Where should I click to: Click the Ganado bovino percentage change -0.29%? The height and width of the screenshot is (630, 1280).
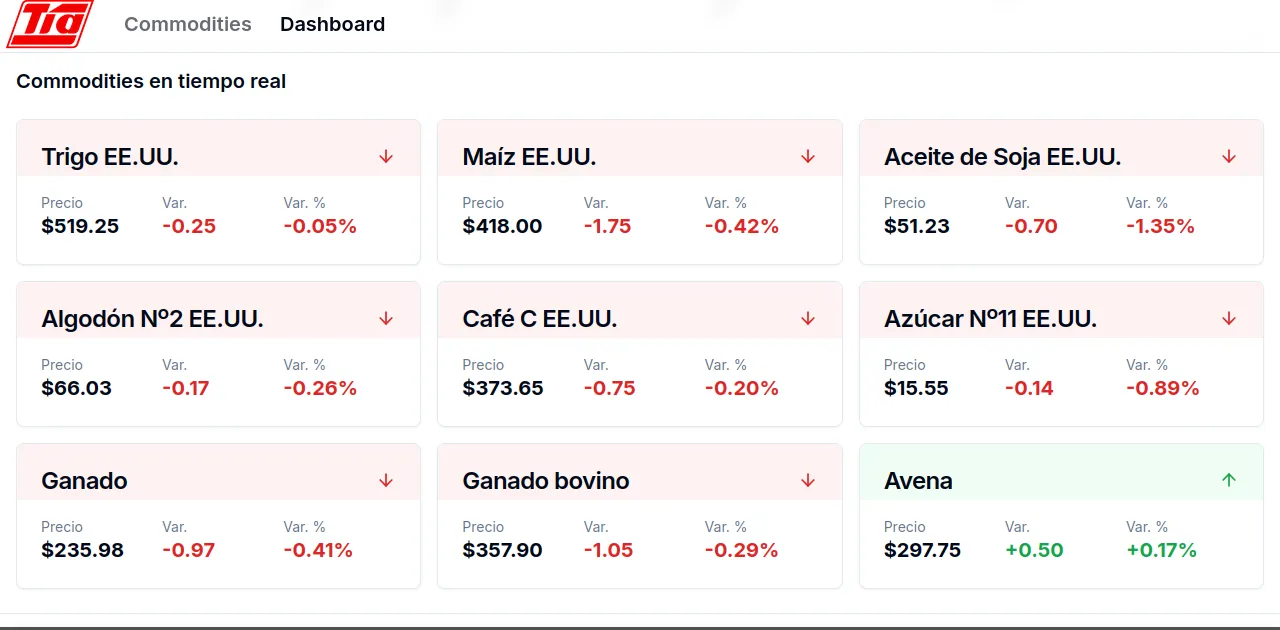coord(741,549)
